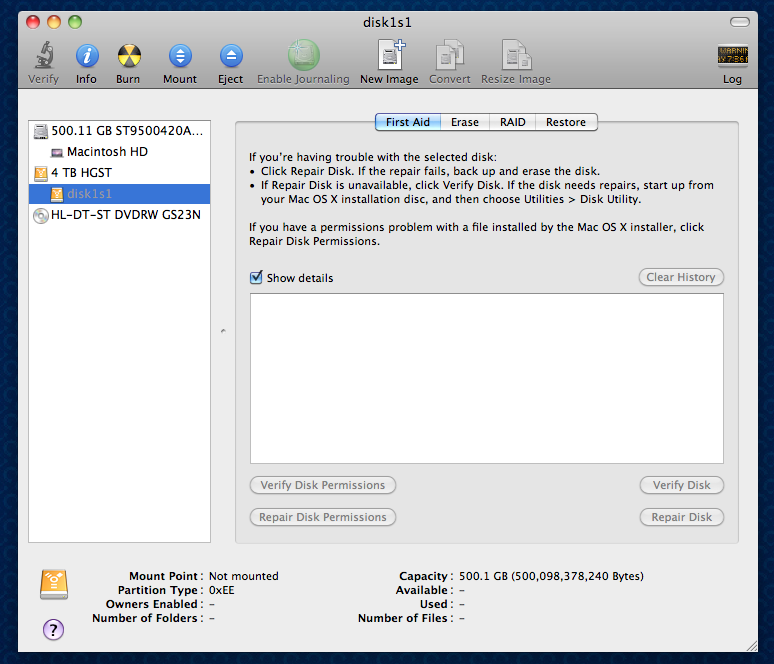The width and height of the screenshot is (774, 664).
Task: Click the 'Not mounted' mount point value
Action: 243,576
